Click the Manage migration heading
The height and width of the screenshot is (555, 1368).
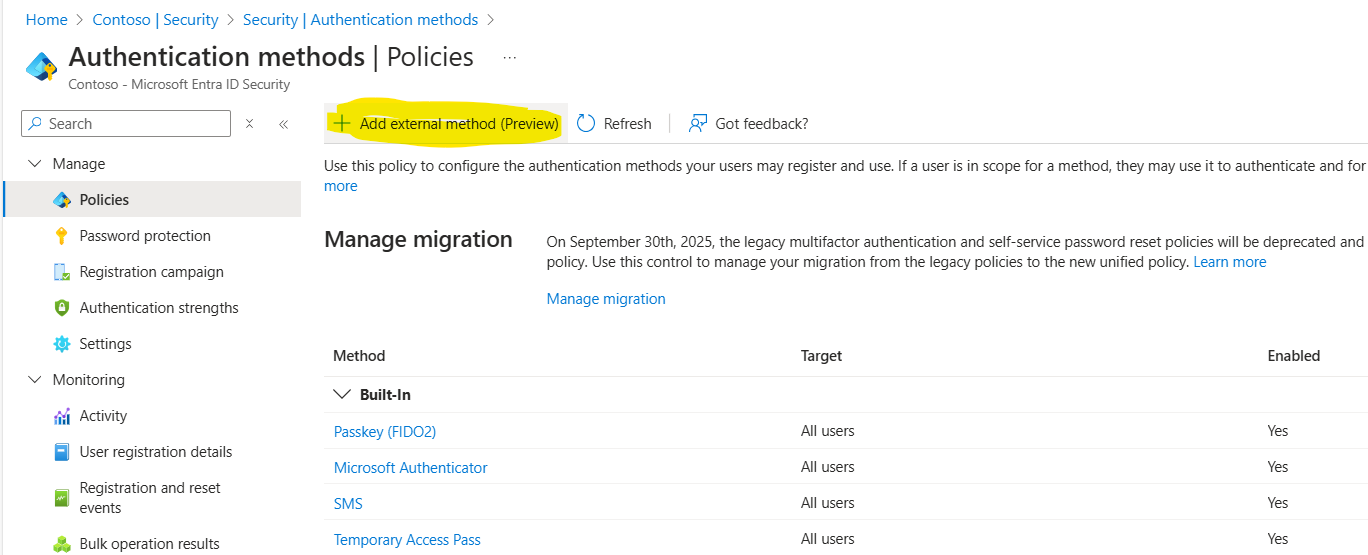click(x=419, y=239)
